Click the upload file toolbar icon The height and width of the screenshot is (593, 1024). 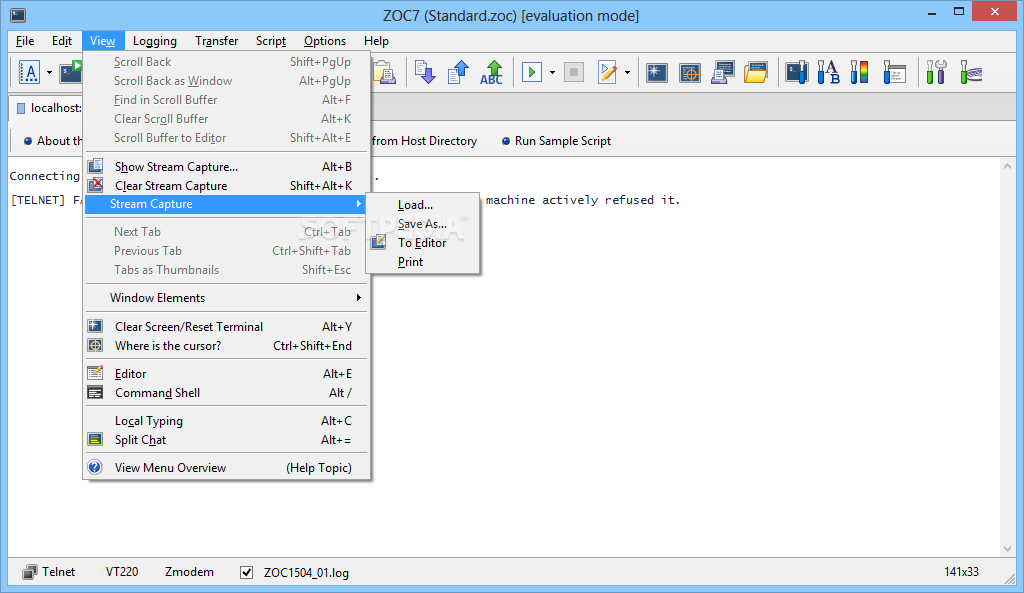(x=458, y=72)
